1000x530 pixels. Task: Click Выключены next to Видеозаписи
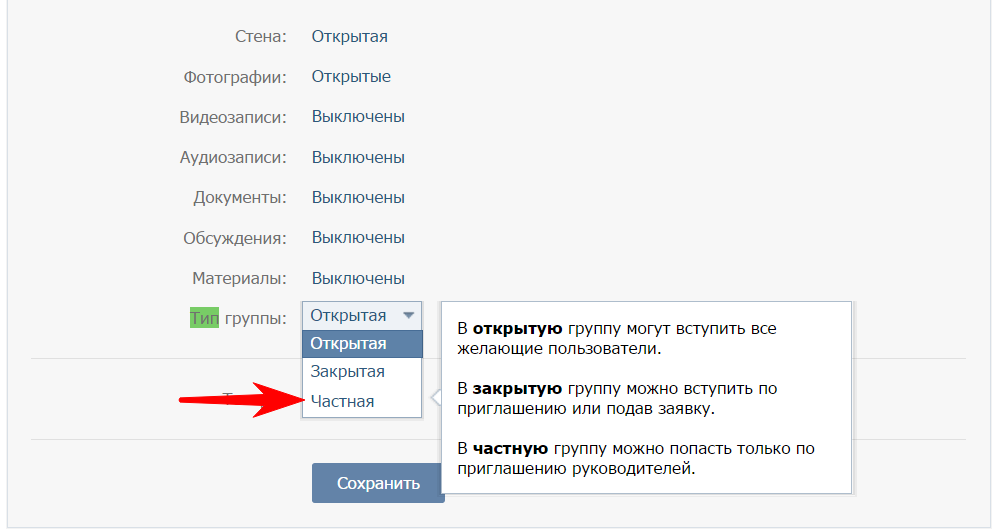click(358, 117)
